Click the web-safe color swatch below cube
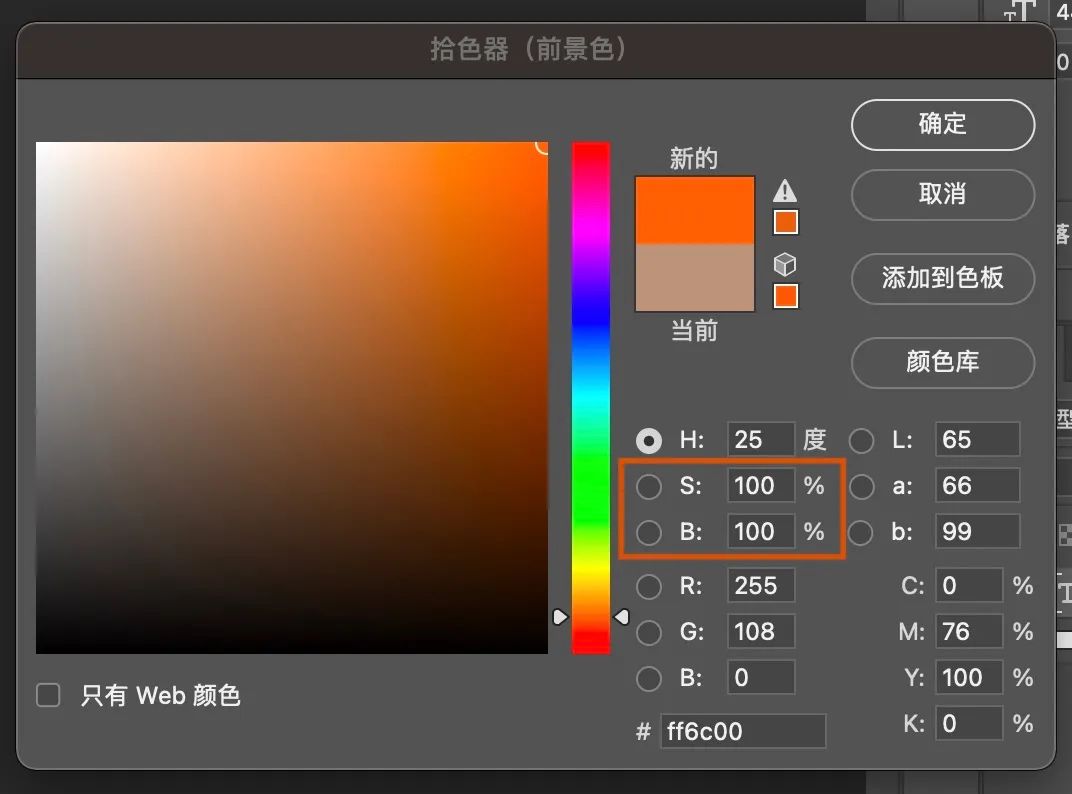The height and width of the screenshot is (794, 1072). click(x=786, y=295)
